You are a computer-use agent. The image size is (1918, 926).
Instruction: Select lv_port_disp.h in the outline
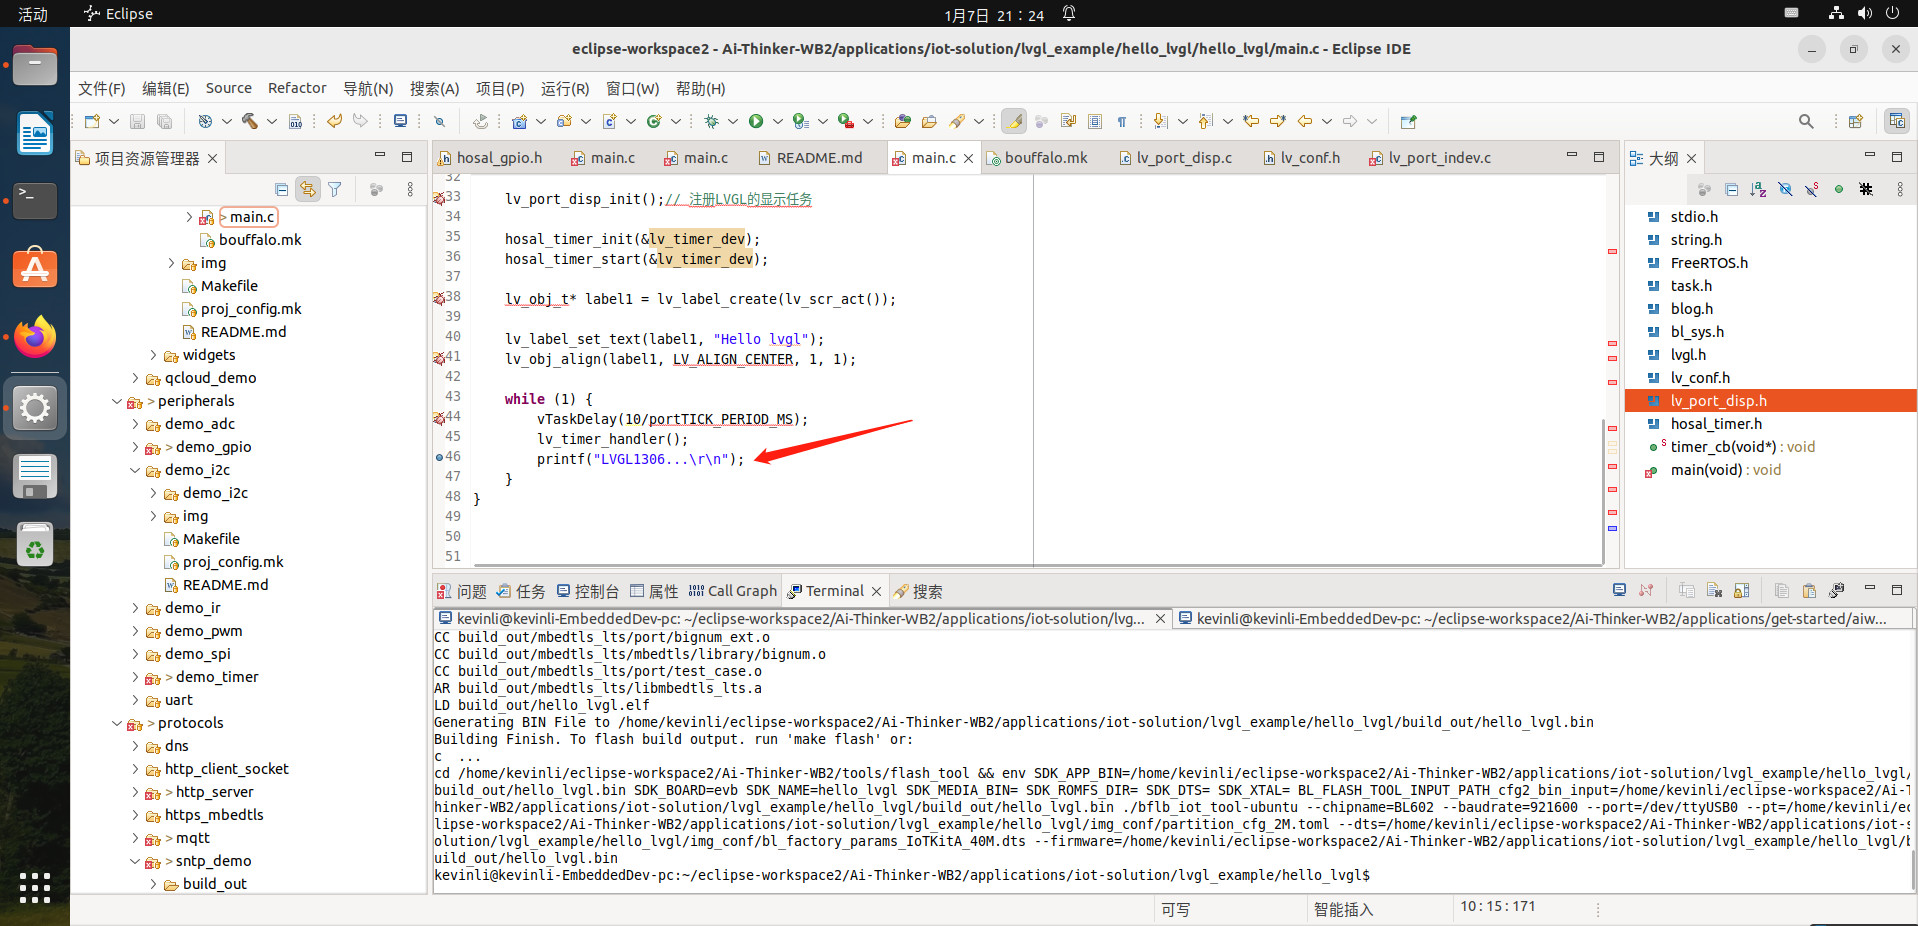pos(1770,401)
